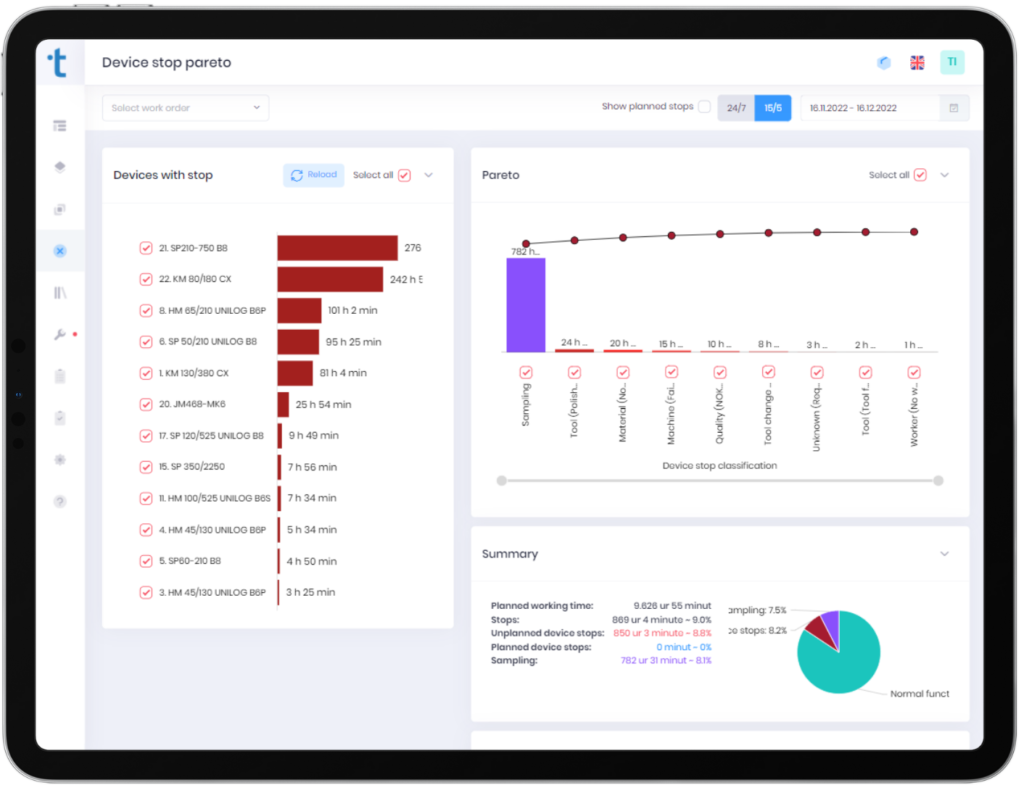Screen dimensions: 1024x785
Task: Select the 15/5 time mode tab
Action: click(x=773, y=108)
